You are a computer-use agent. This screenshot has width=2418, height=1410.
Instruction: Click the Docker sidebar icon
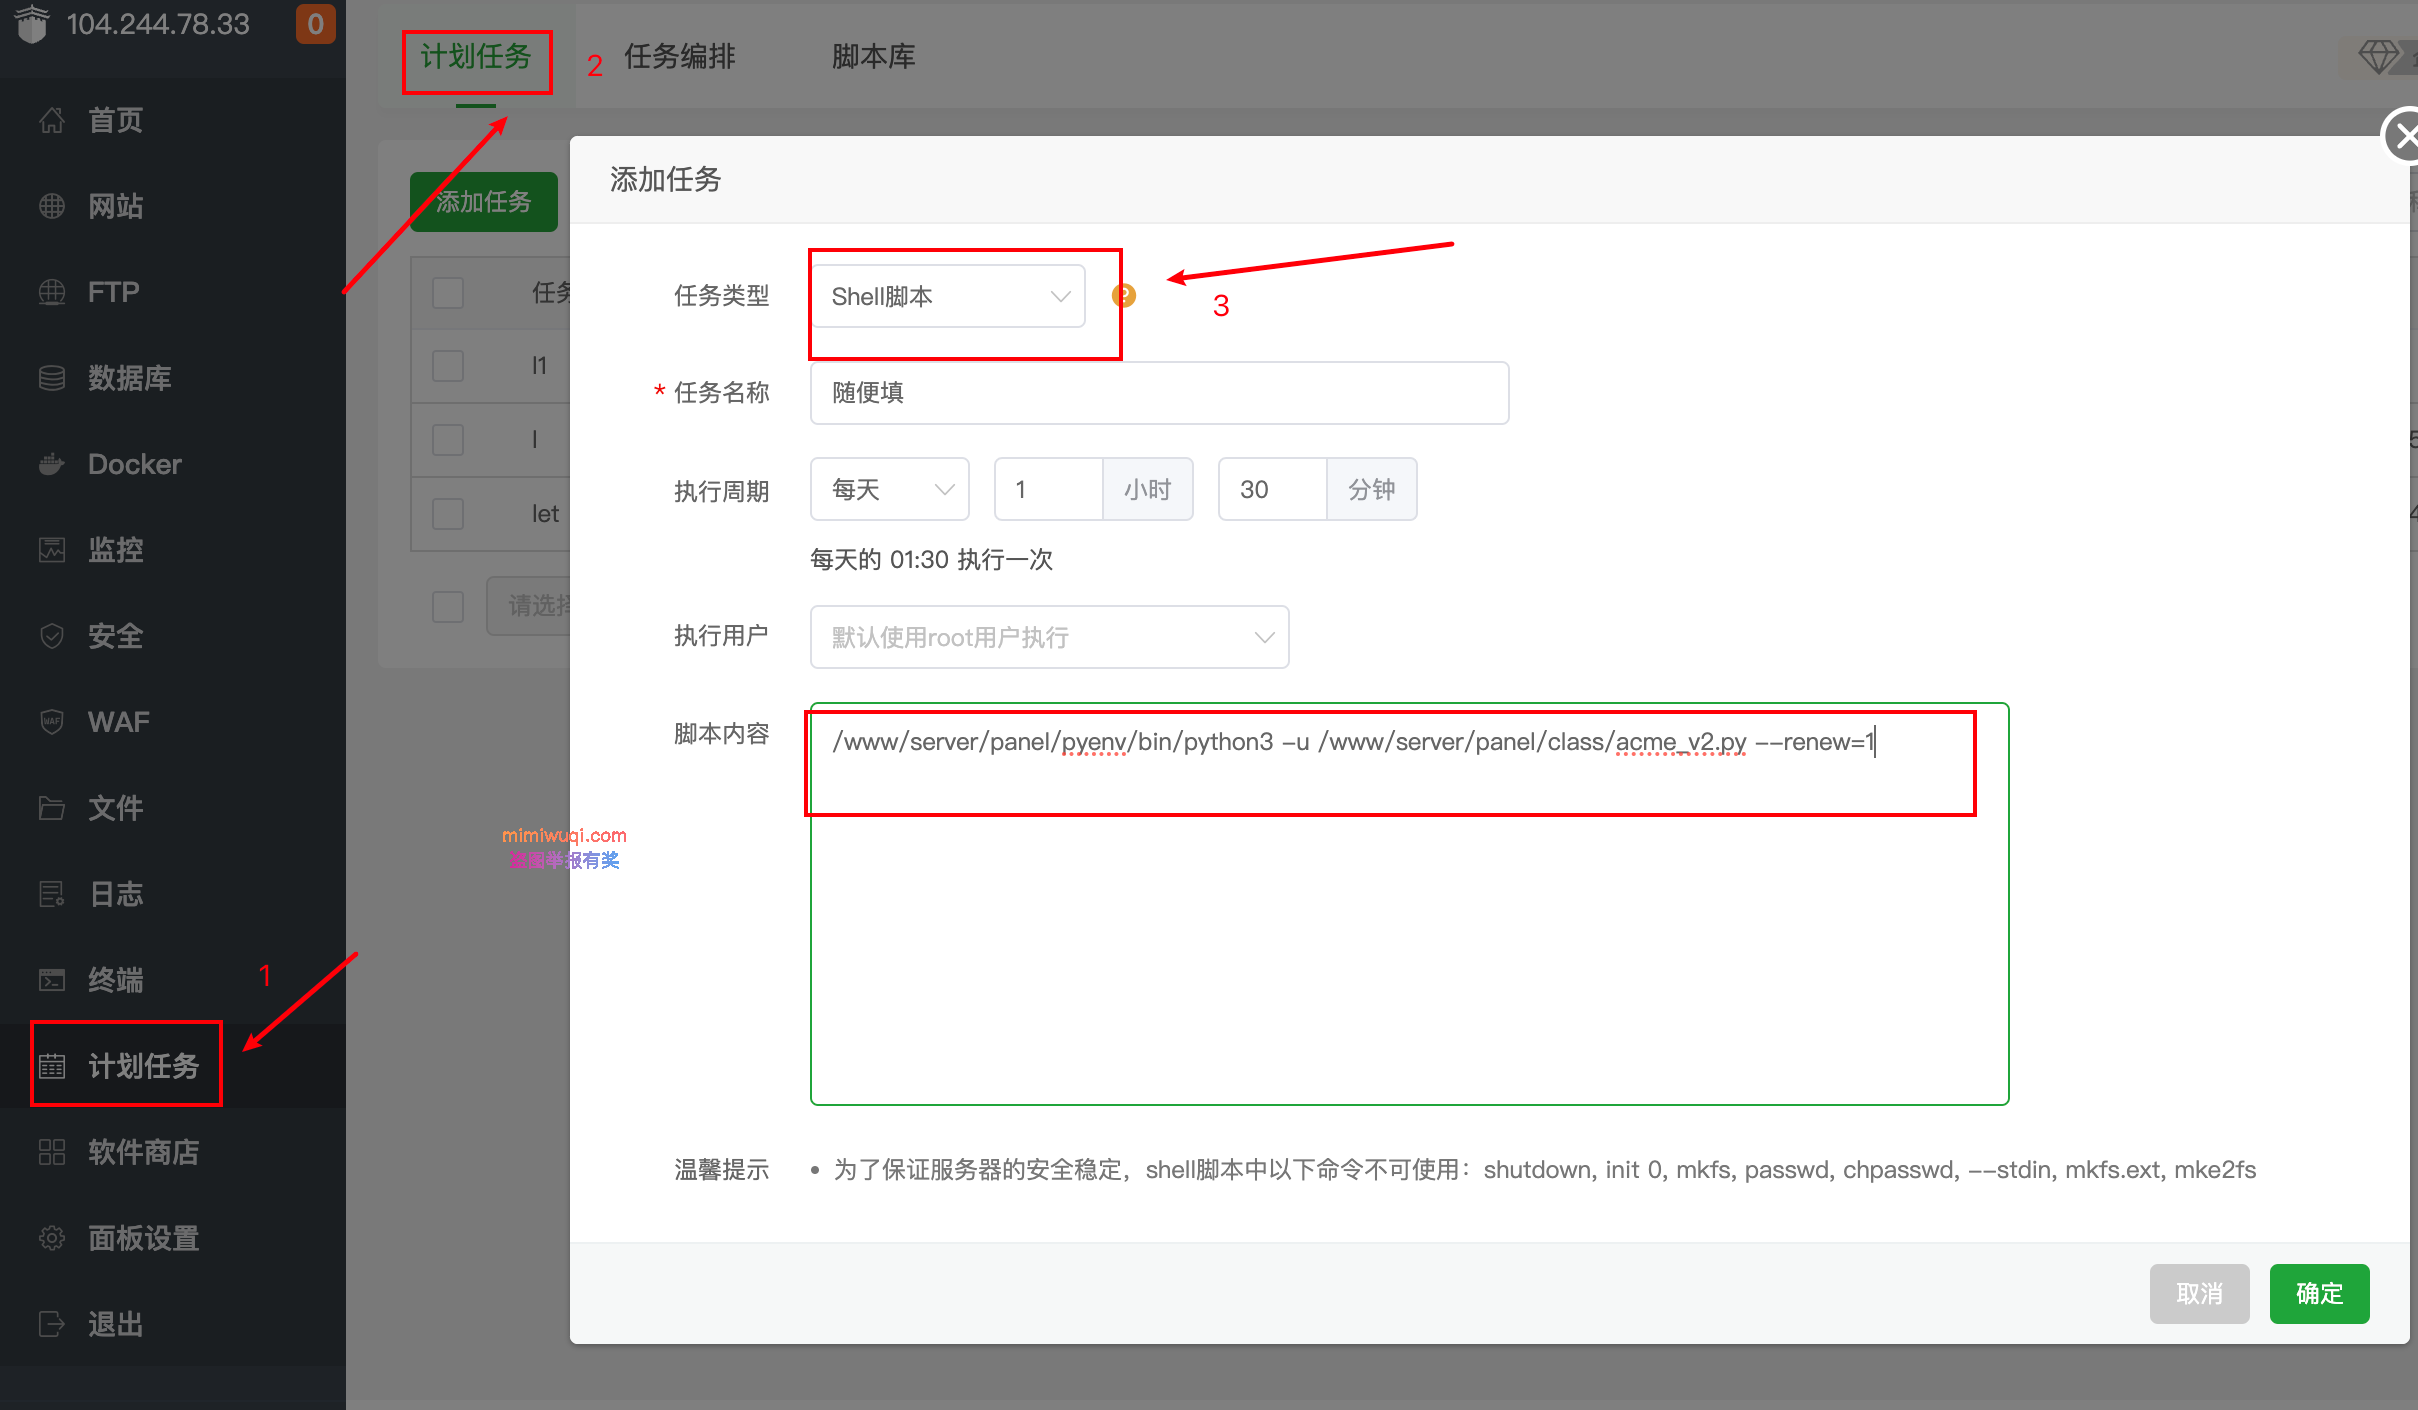pos(47,463)
